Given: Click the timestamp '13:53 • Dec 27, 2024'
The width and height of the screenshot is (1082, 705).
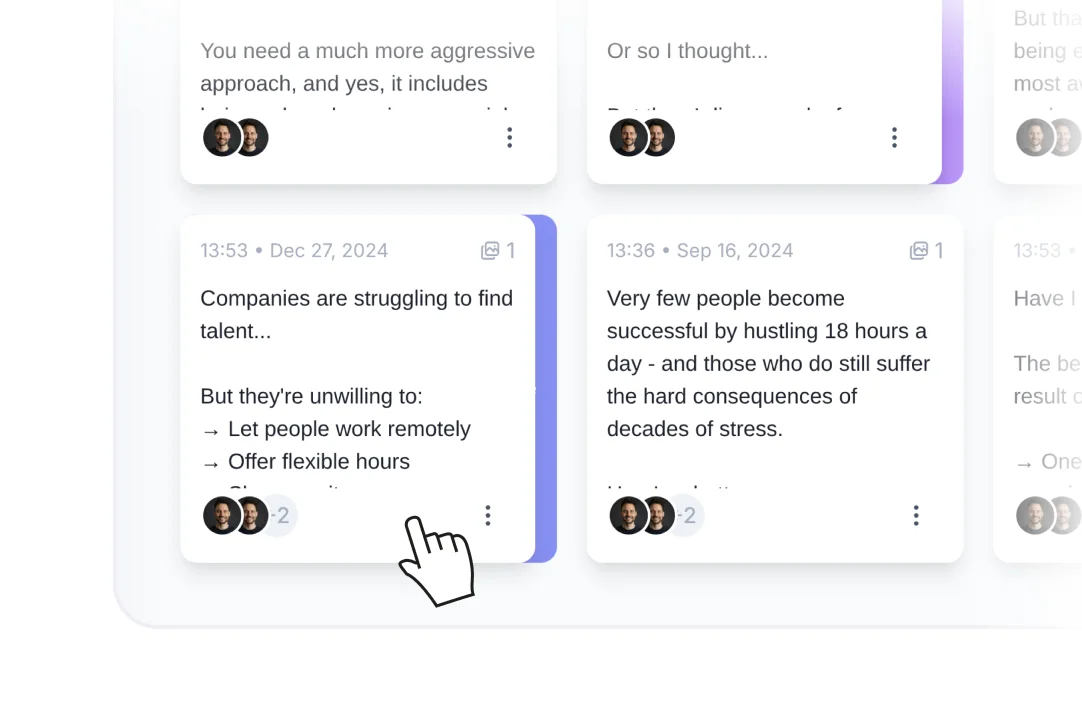Looking at the screenshot, I should (x=294, y=250).
